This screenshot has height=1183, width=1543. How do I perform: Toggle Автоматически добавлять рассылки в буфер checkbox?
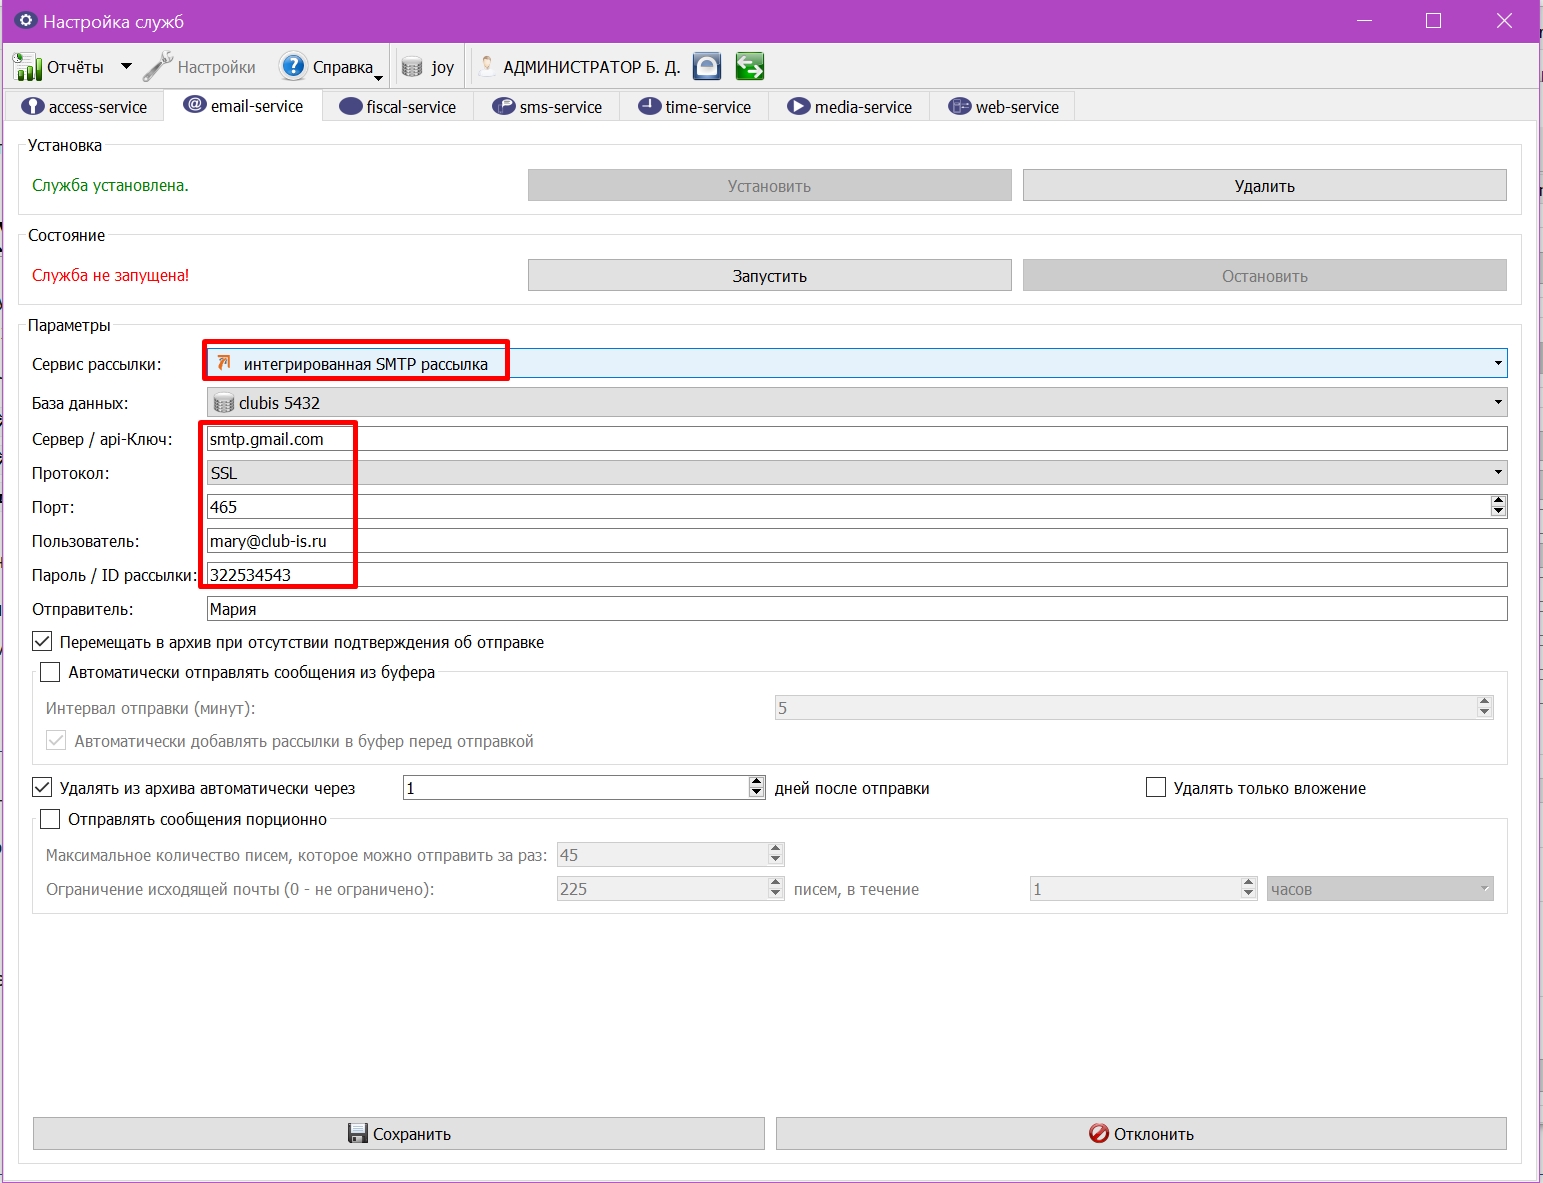pyautogui.click(x=56, y=741)
